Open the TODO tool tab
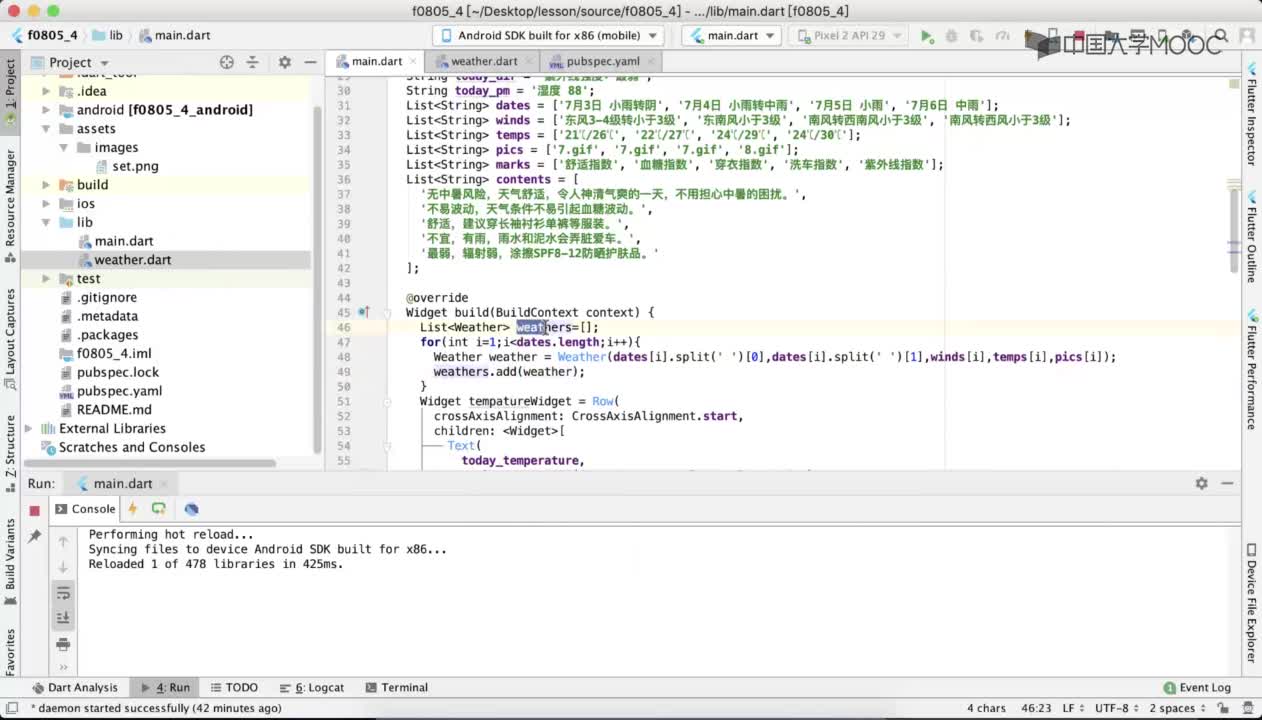This screenshot has height=720, width=1262. tap(232, 687)
